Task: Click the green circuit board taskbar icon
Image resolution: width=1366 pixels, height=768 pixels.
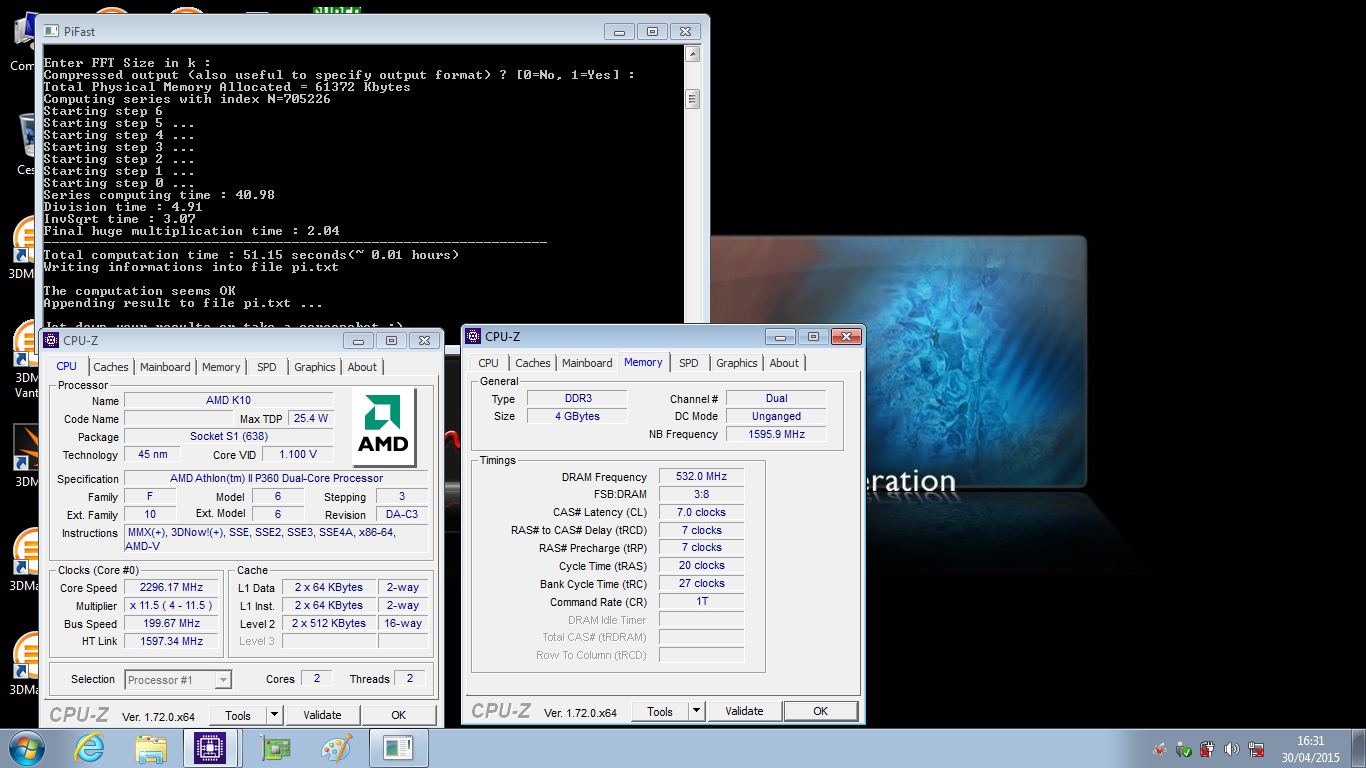Action: pyautogui.click(x=274, y=748)
